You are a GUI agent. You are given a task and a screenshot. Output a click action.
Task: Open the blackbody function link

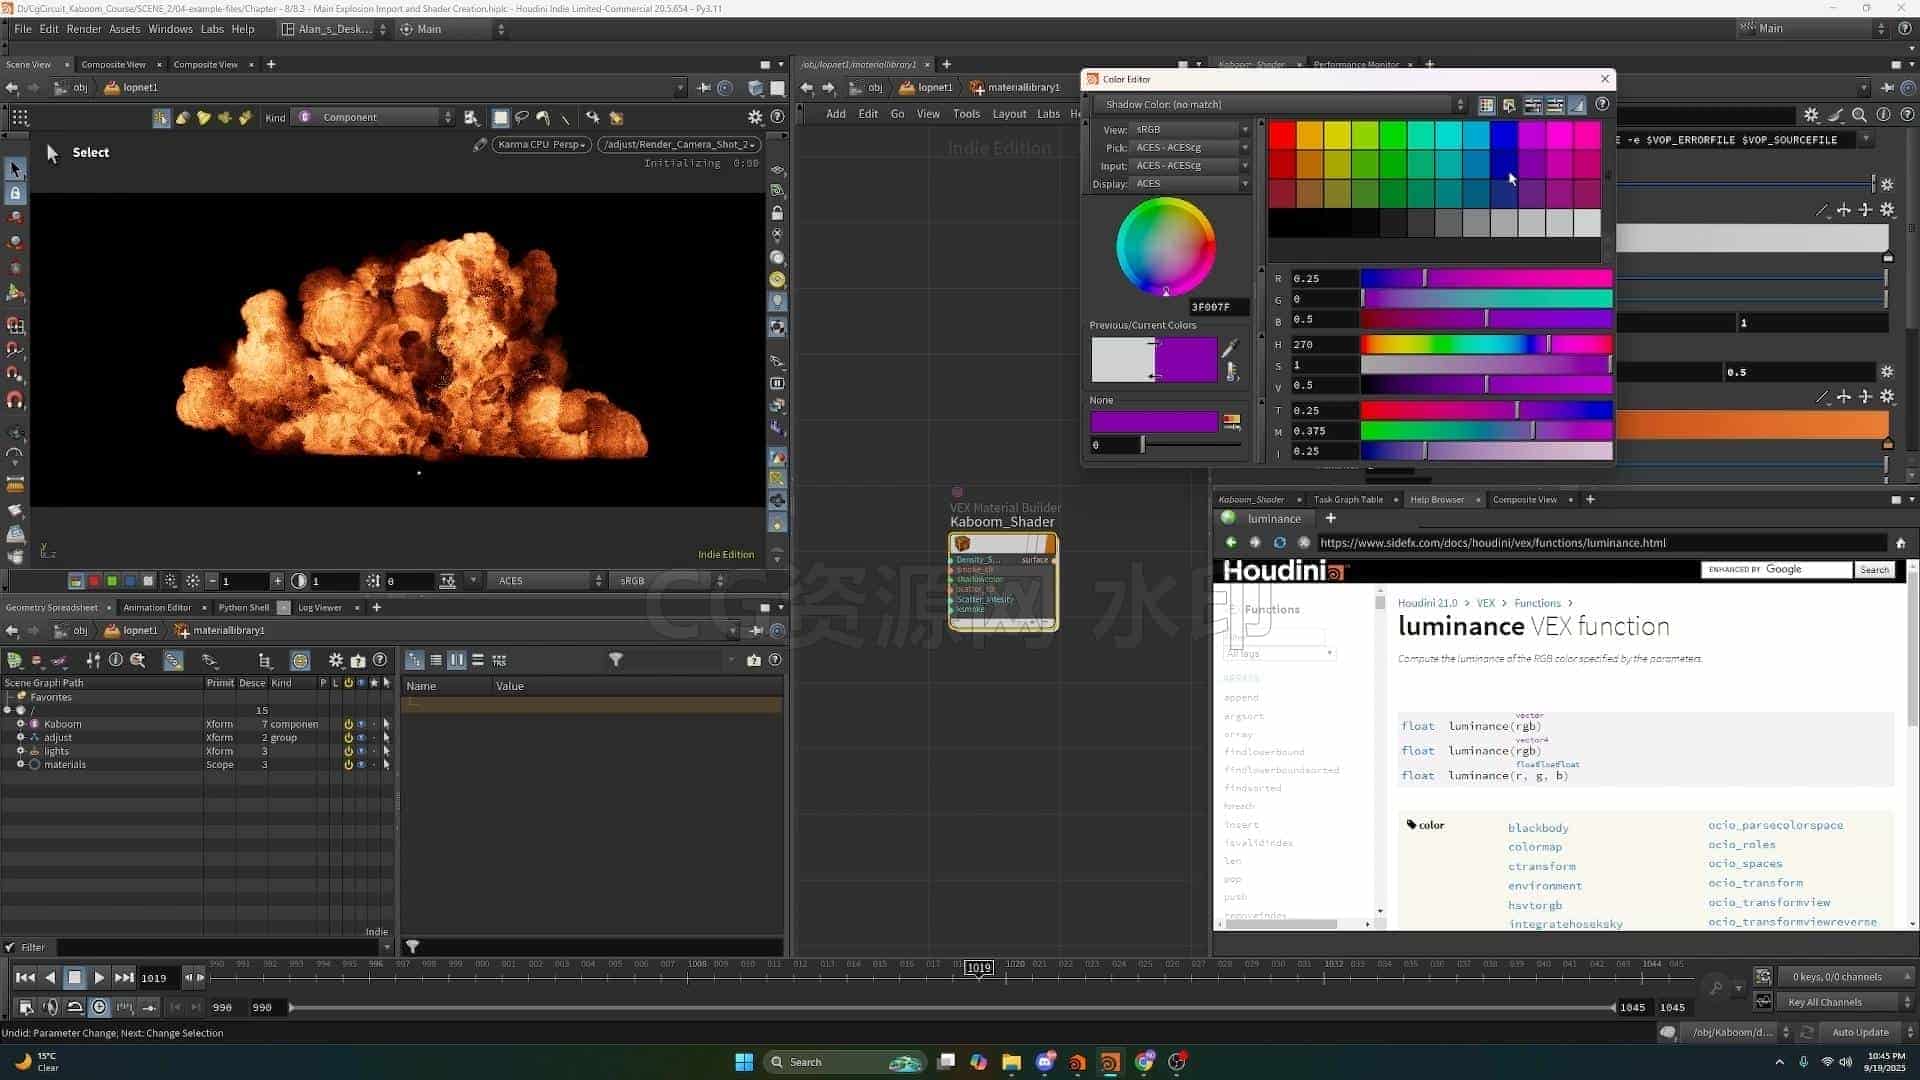pos(1538,828)
